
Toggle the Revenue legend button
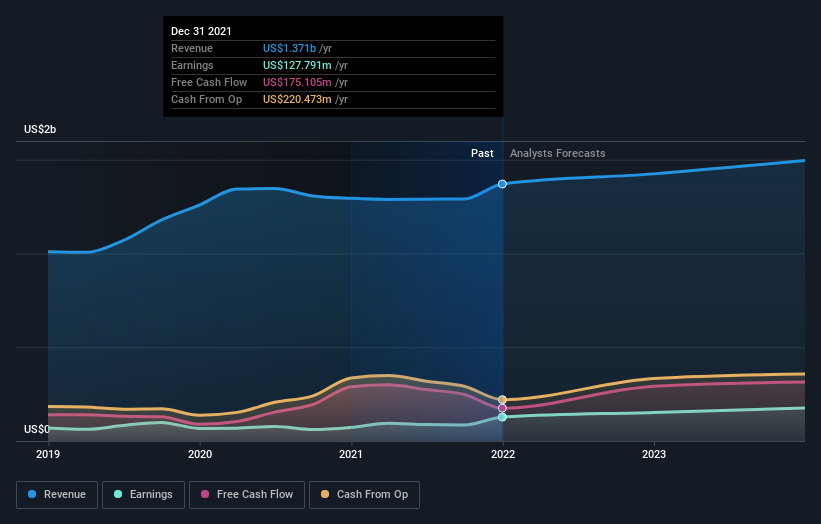pos(57,495)
